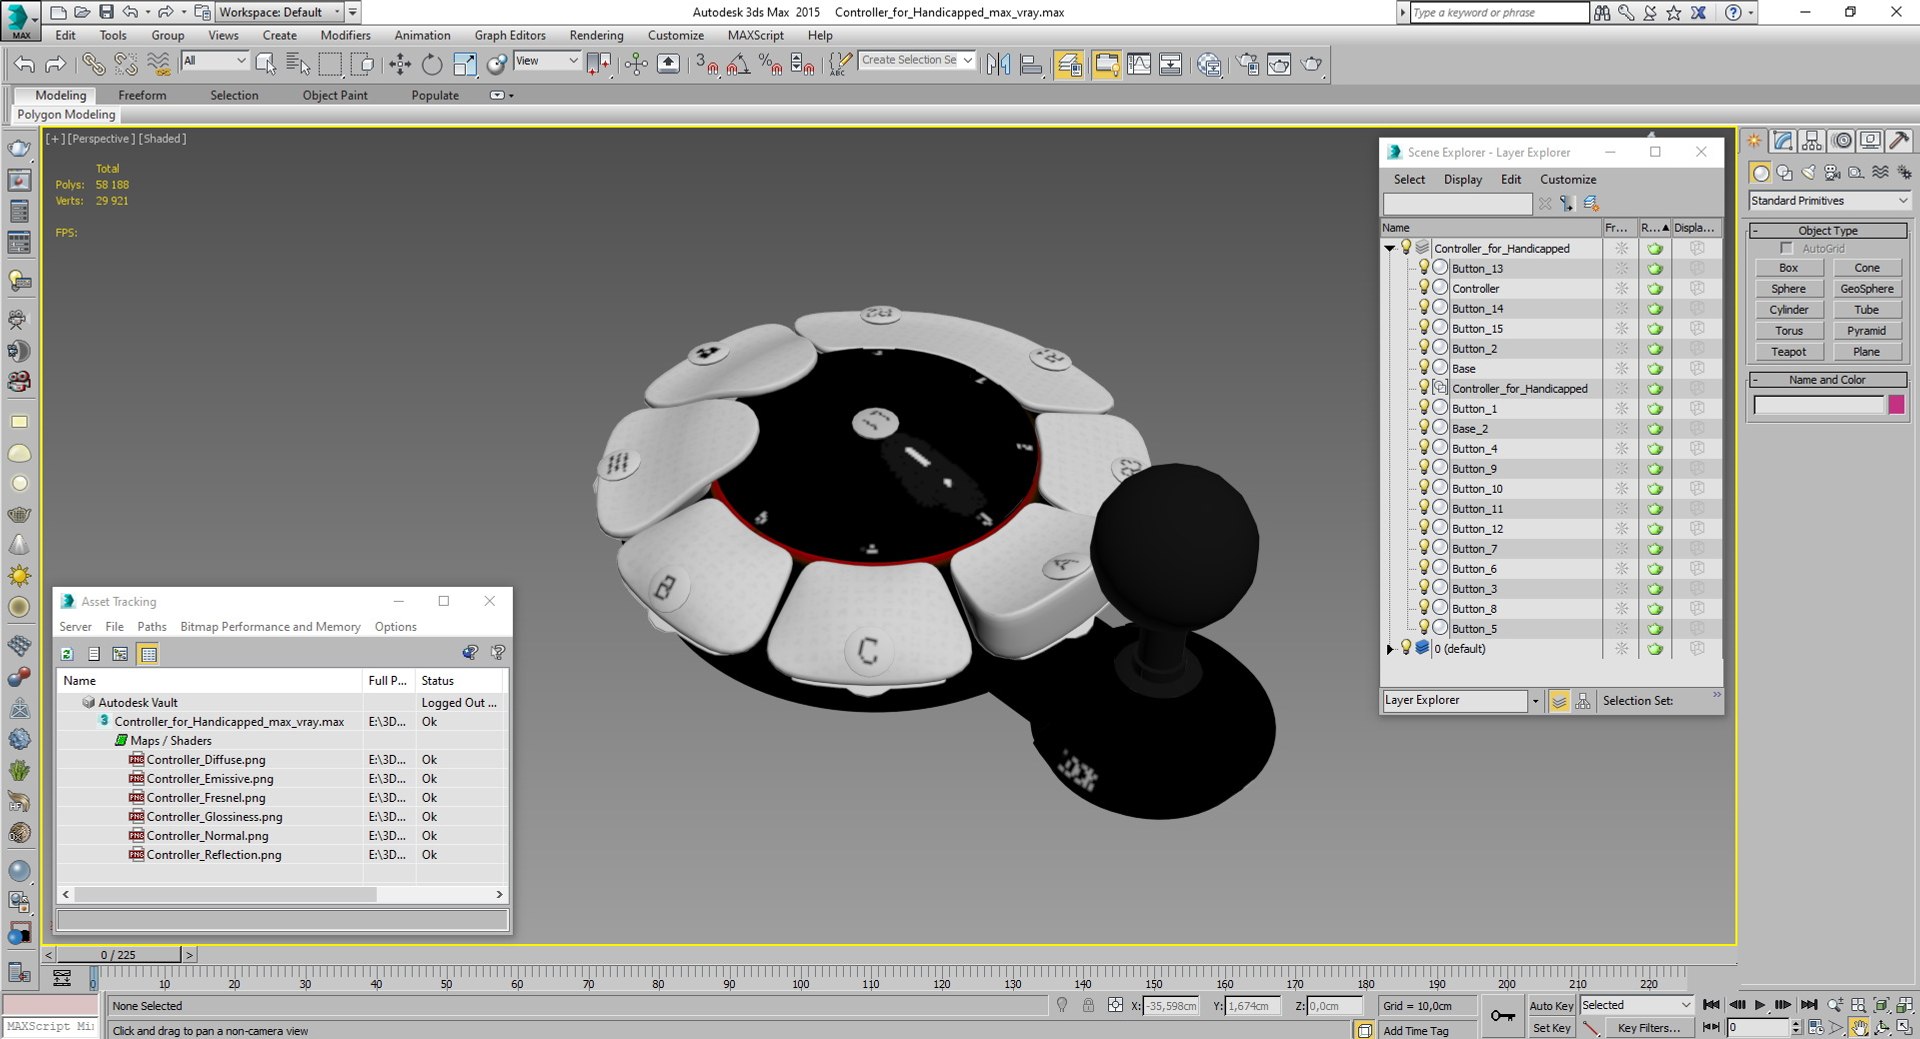
Task: Open Display menu in Scene Explorer
Action: pos(1462,180)
